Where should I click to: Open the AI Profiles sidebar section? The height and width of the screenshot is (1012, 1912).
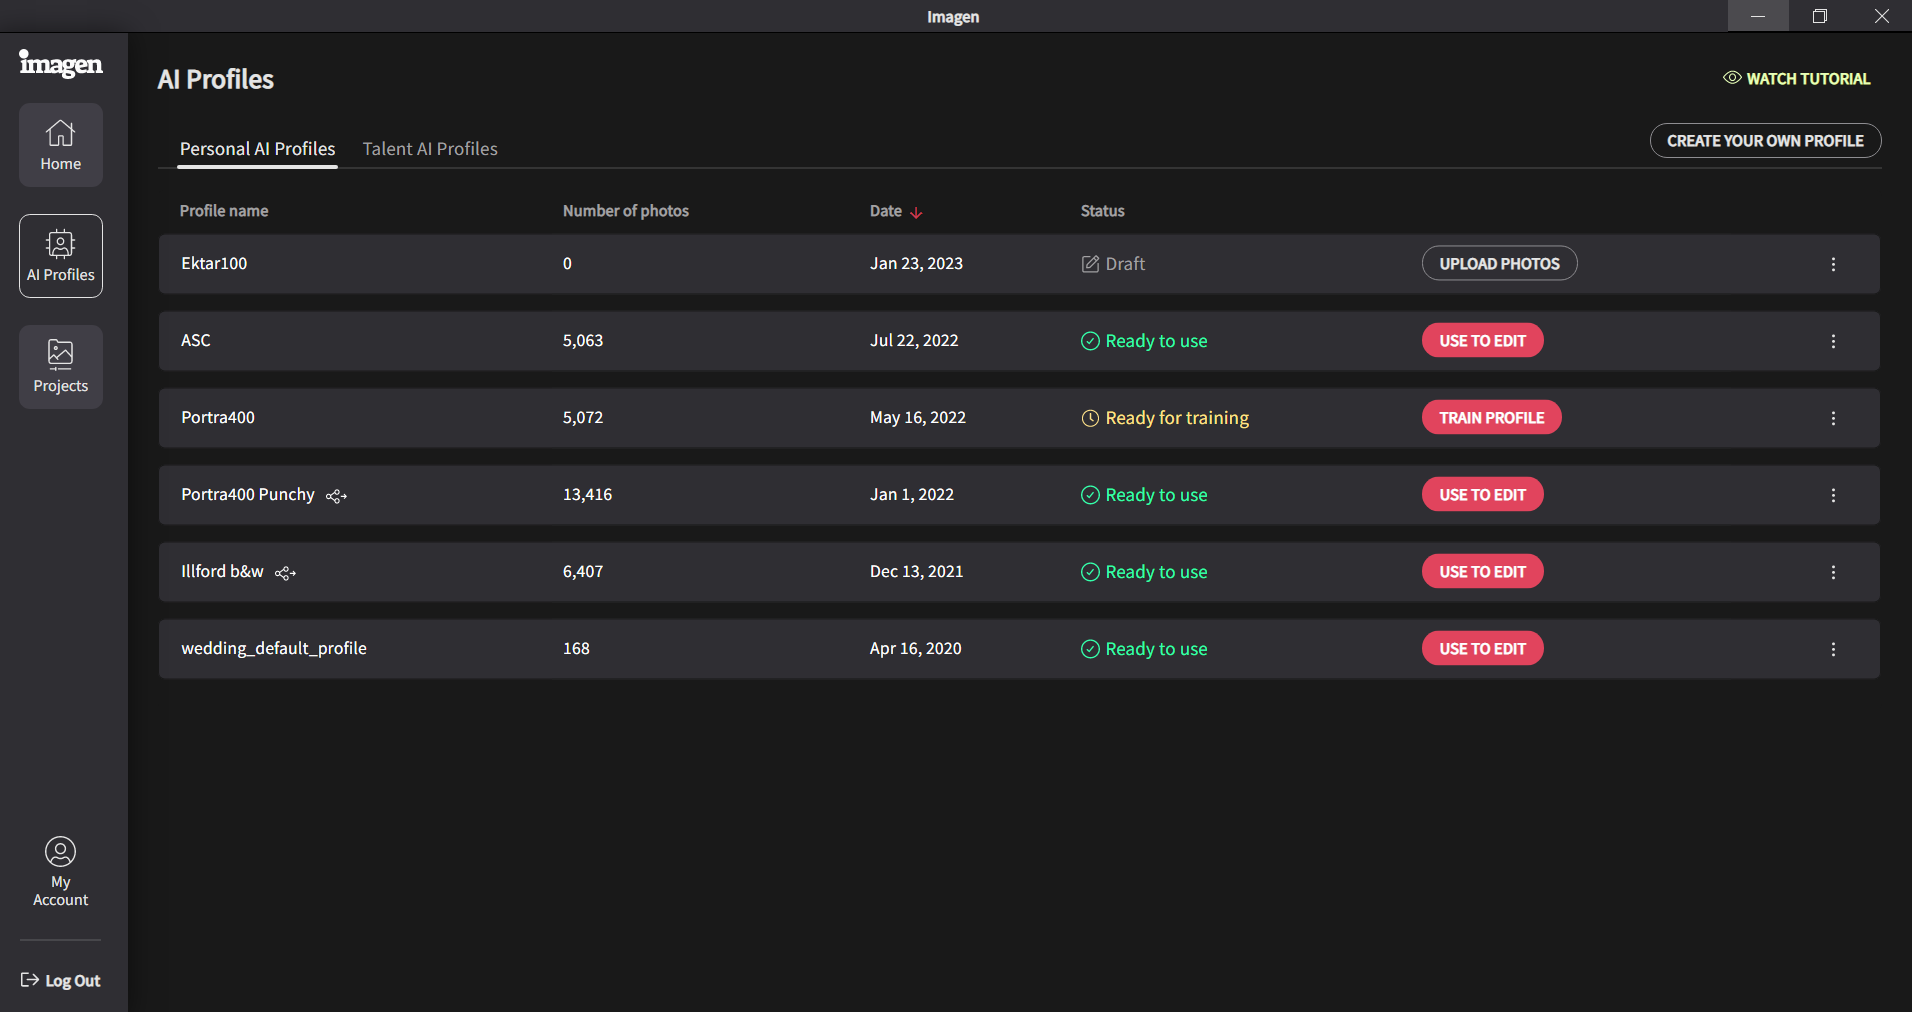61,256
